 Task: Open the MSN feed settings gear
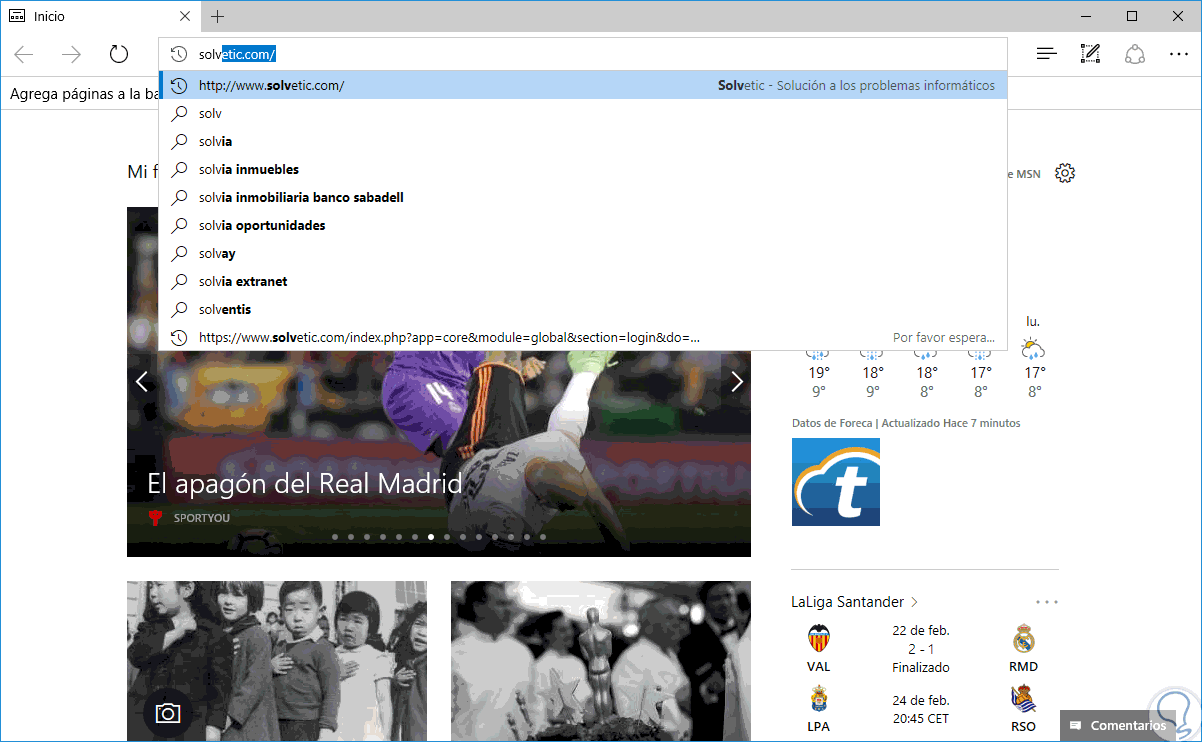1065,173
